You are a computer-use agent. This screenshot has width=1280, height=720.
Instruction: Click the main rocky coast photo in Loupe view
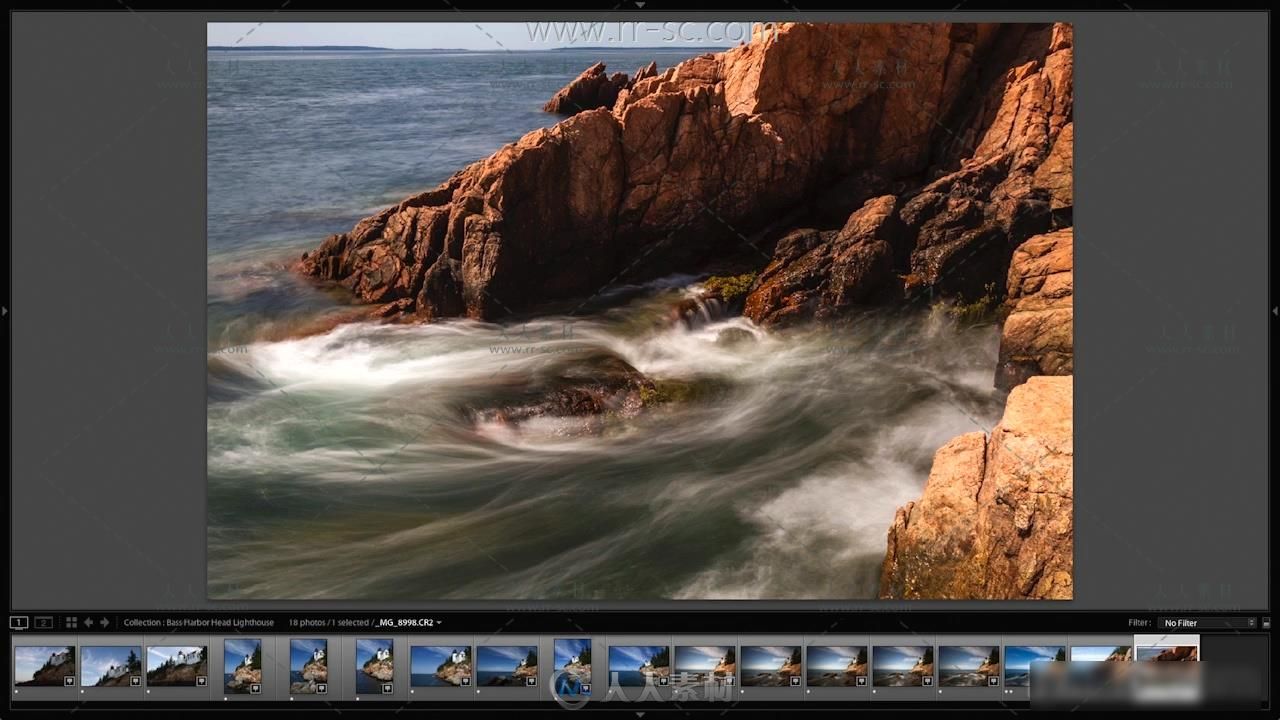(640, 311)
